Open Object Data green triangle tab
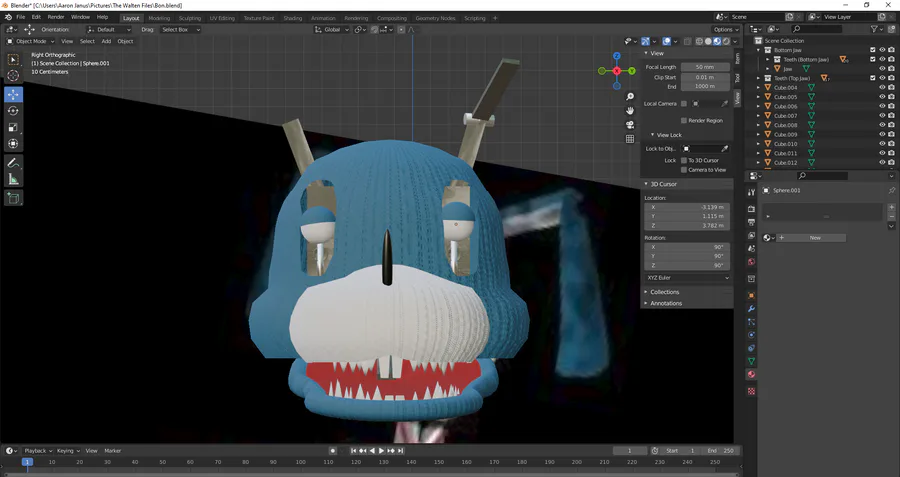Image resolution: width=900 pixels, height=477 pixels. [751, 361]
